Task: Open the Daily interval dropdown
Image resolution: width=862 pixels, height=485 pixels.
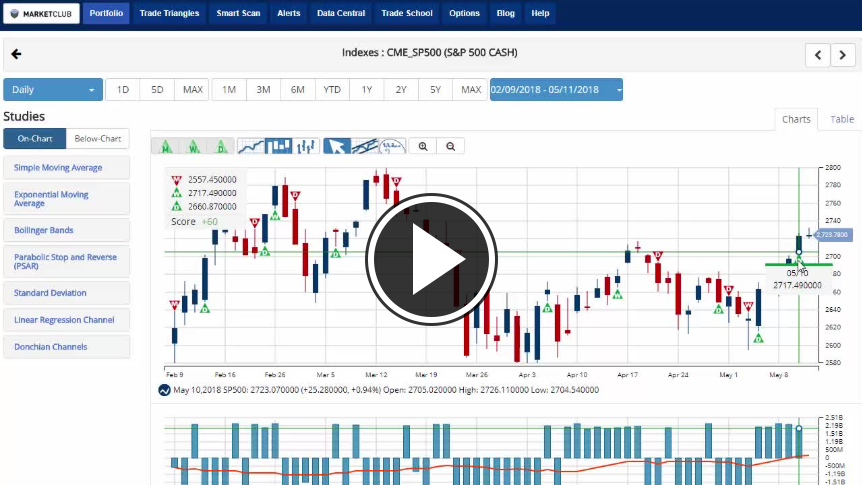Action: (53, 90)
